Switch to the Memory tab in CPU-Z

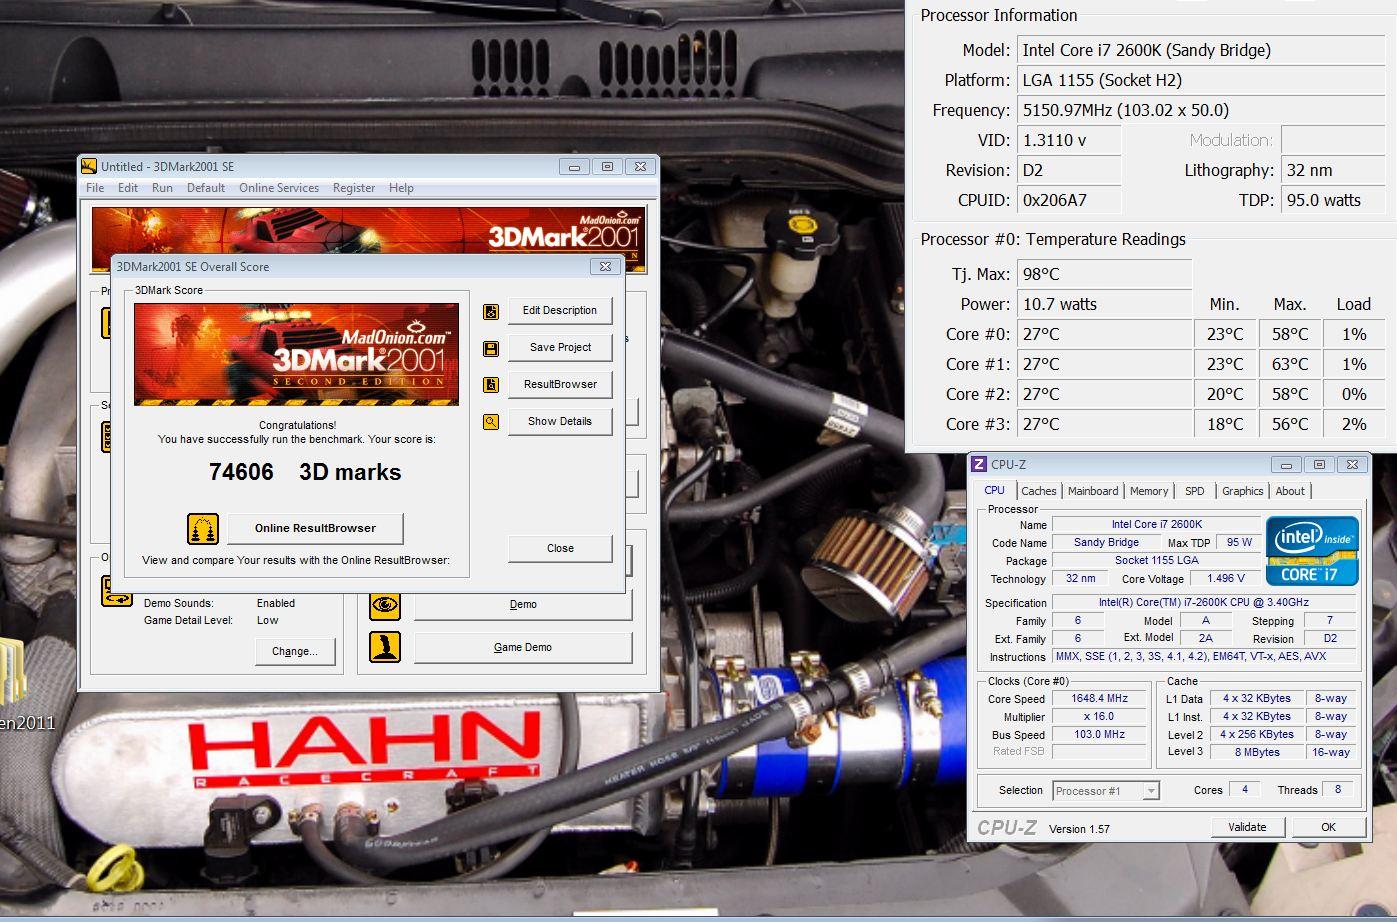tap(1148, 491)
